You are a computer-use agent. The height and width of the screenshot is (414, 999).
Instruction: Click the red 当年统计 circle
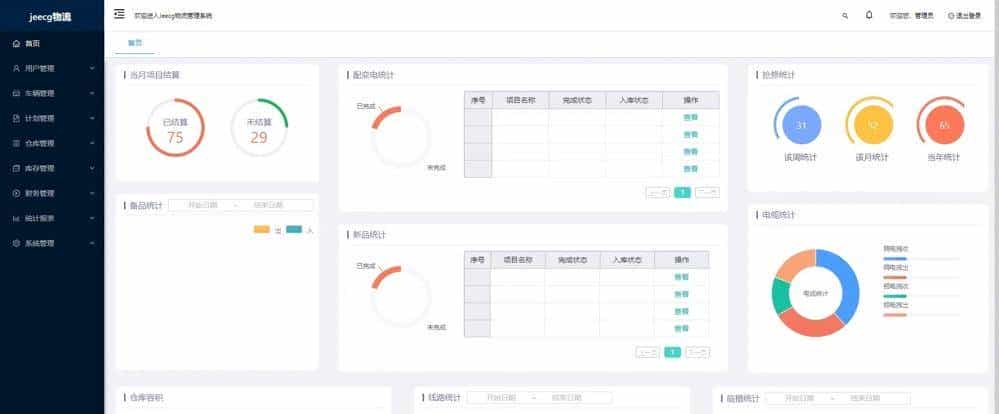(944, 125)
